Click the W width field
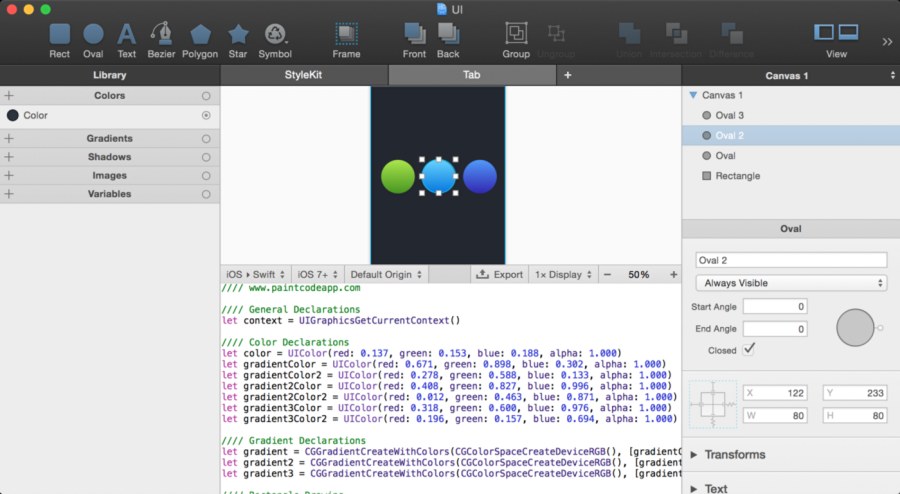Screen dimensions: 900x494 775,415
